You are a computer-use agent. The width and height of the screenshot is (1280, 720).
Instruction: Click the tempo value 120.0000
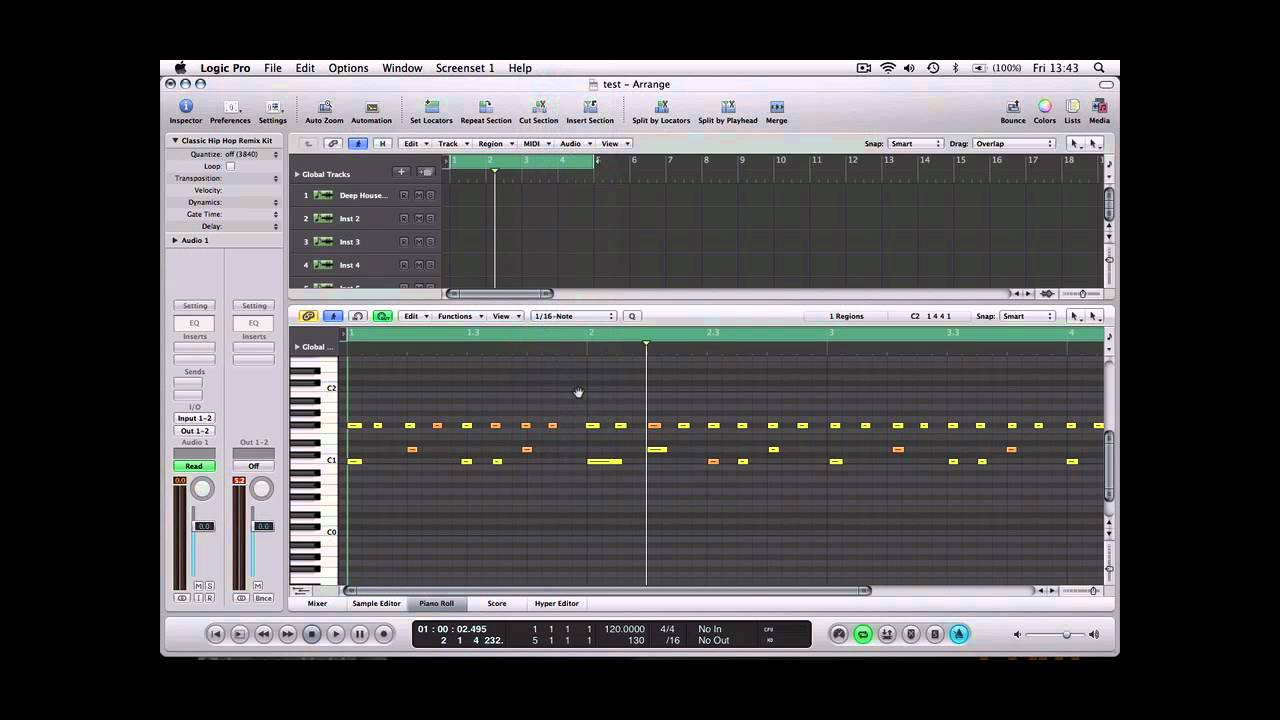624,629
